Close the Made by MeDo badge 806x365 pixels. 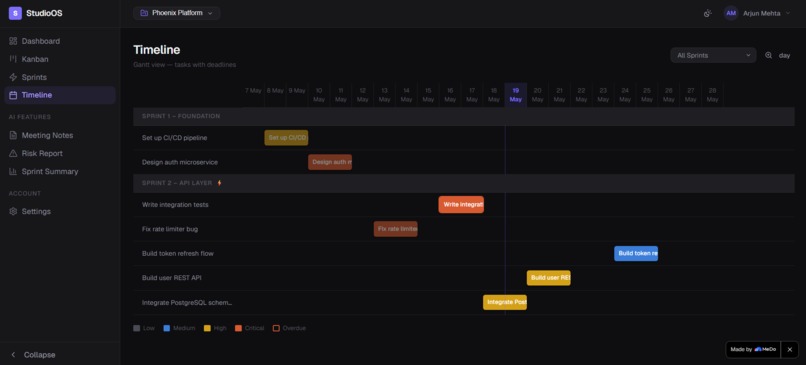pyautogui.click(x=790, y=350)
